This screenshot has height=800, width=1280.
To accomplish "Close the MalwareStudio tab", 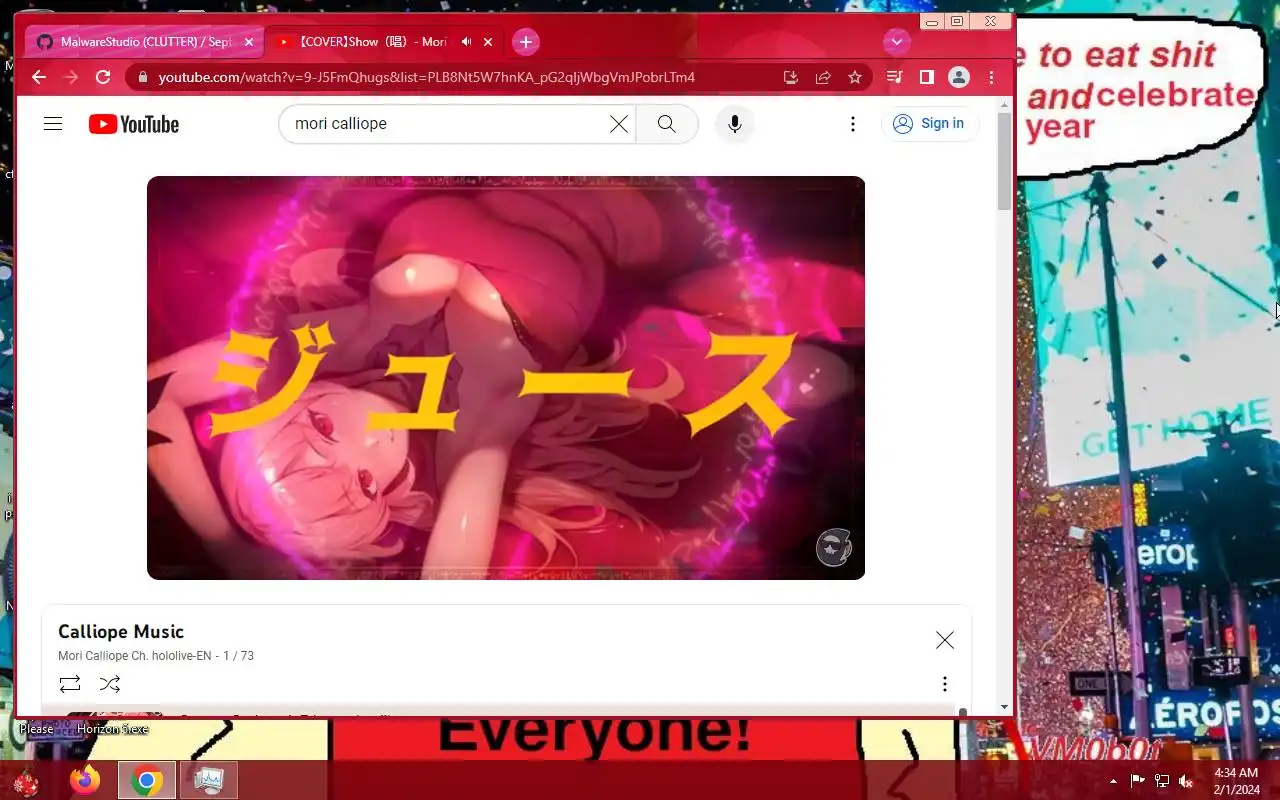I will pos(249,42).
